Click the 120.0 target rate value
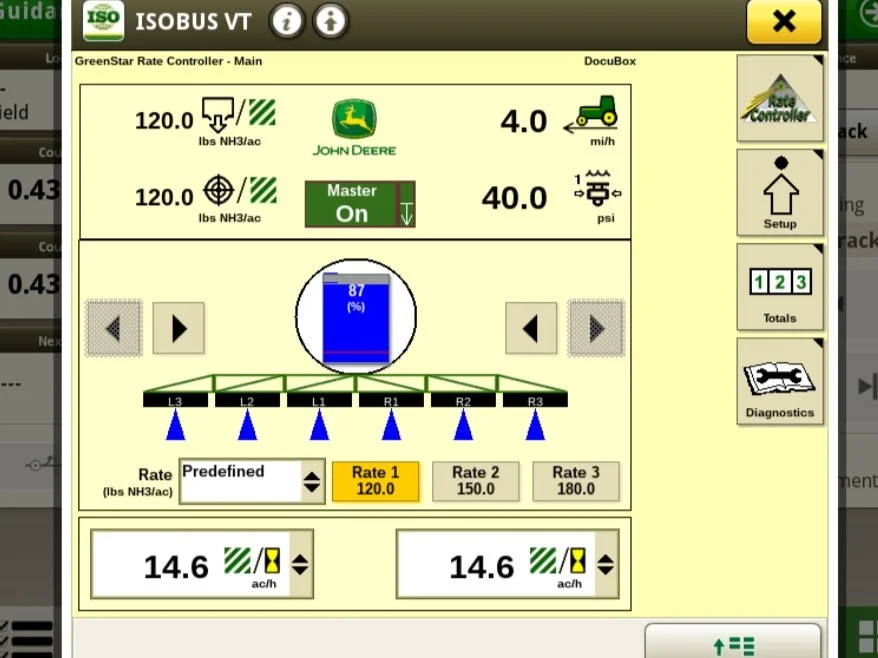This screenshot has height=658, width=878. 164,197
